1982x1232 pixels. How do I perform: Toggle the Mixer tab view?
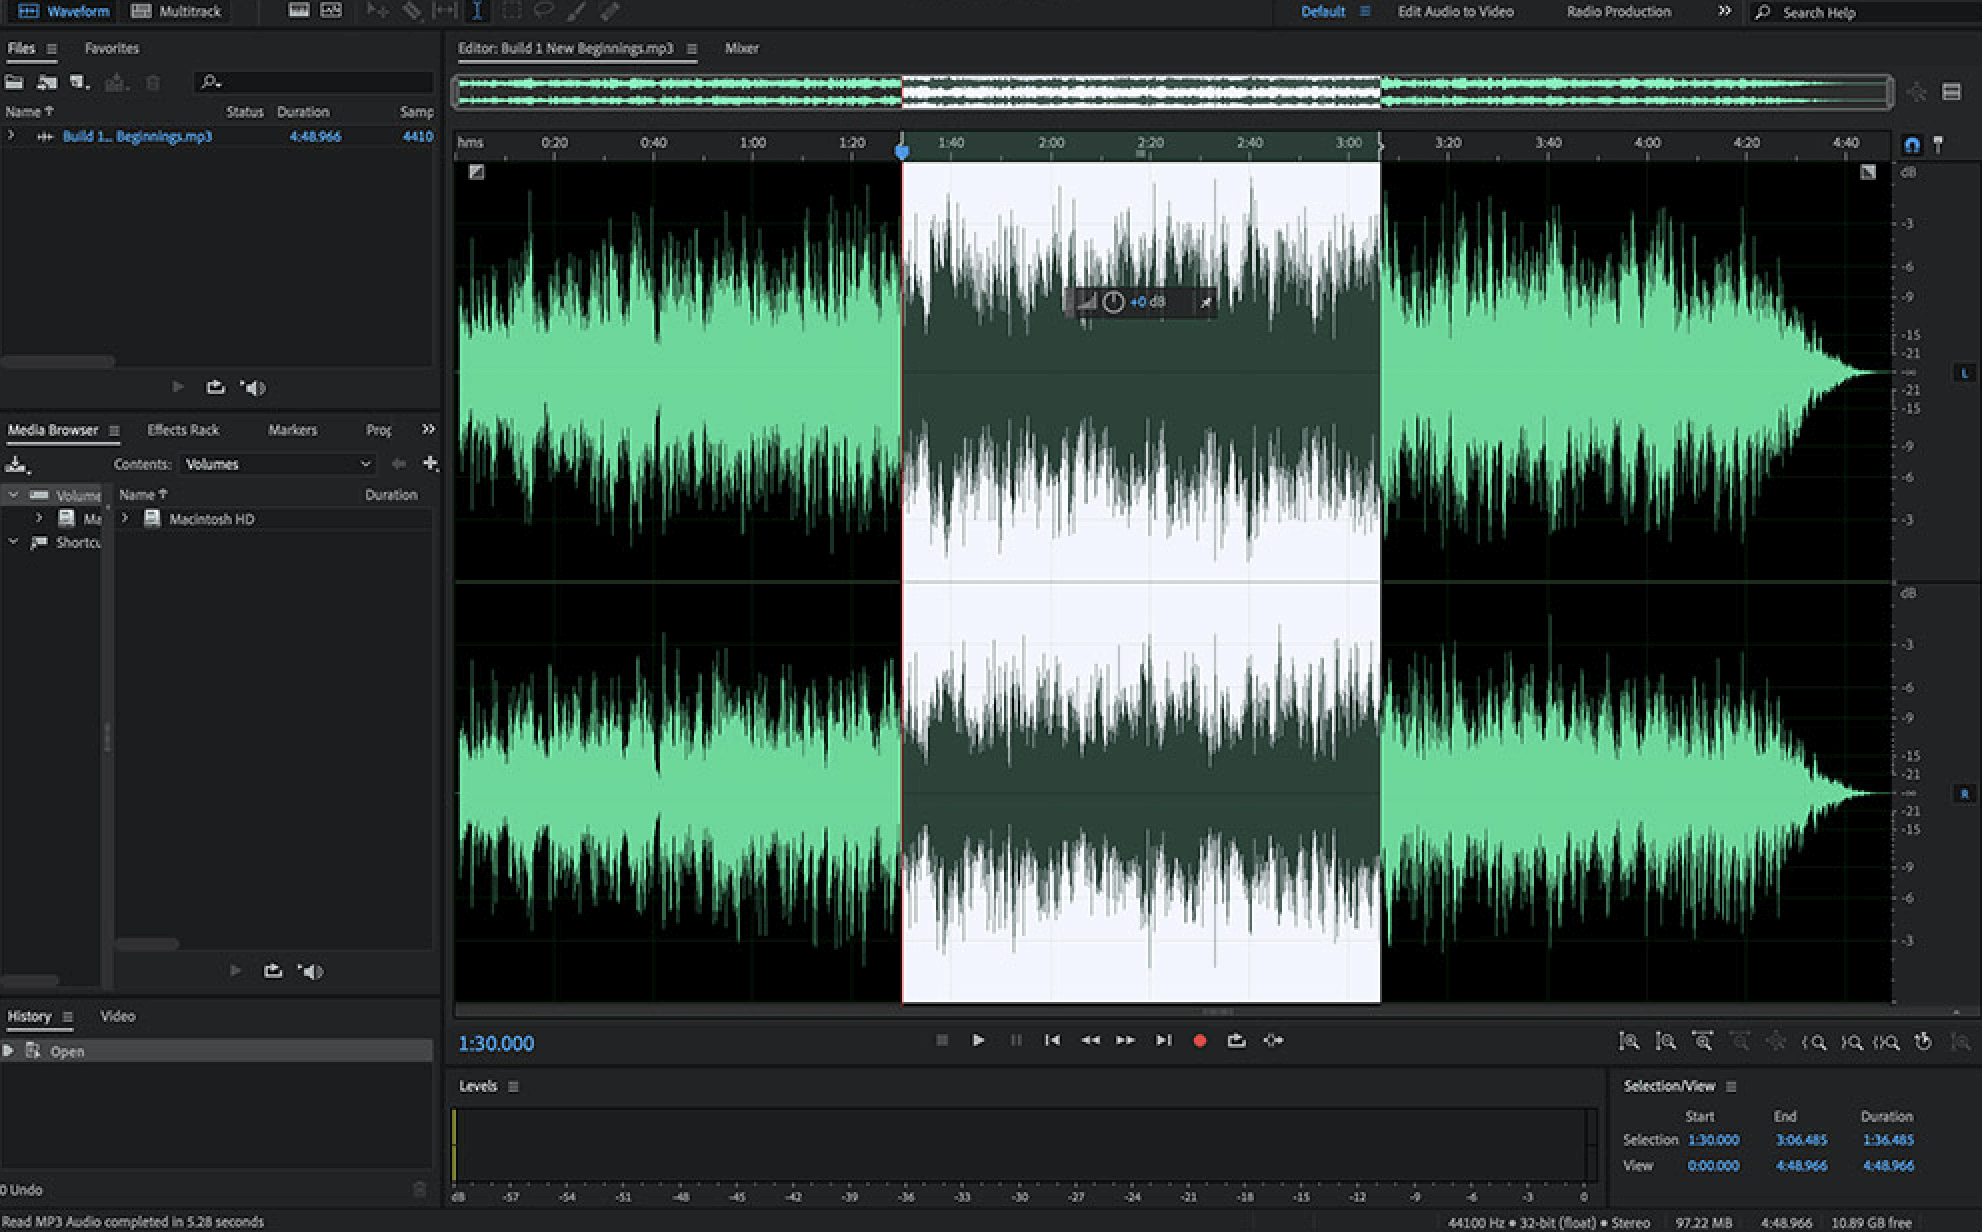point(741,47)
